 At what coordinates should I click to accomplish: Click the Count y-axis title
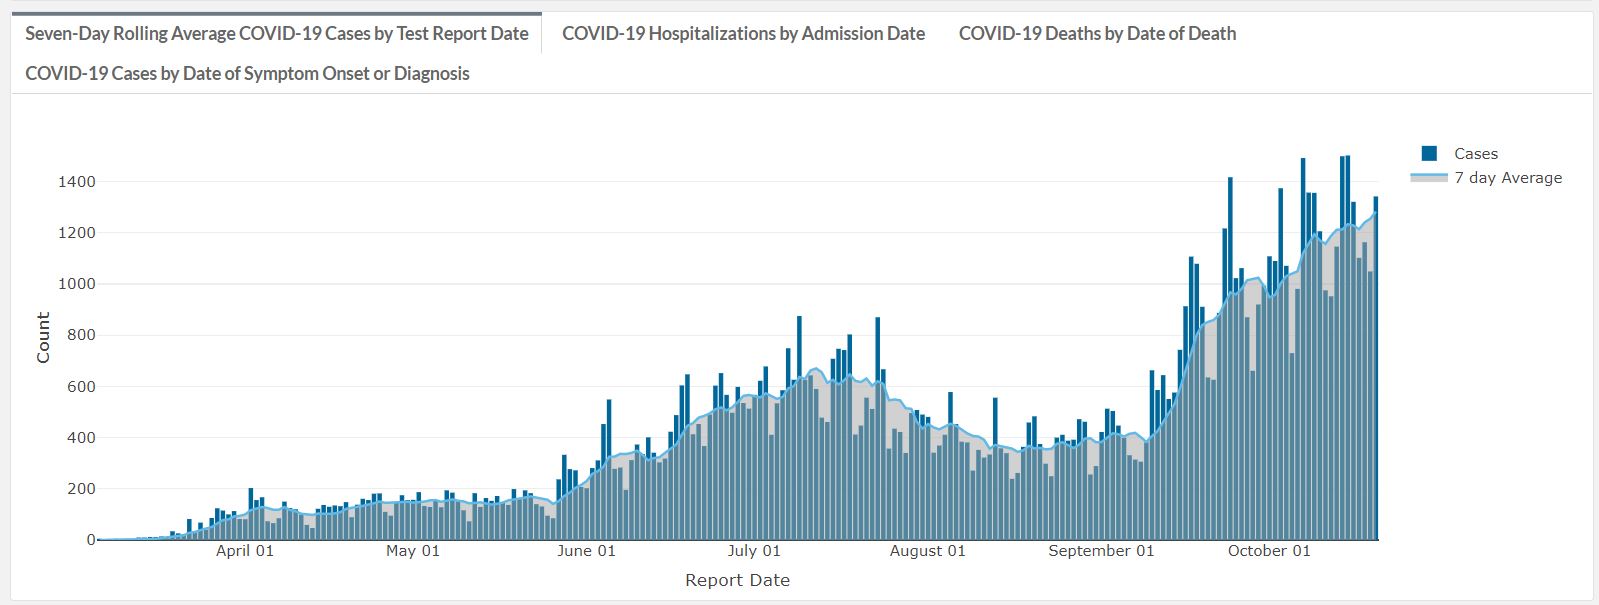pos(43,338)
